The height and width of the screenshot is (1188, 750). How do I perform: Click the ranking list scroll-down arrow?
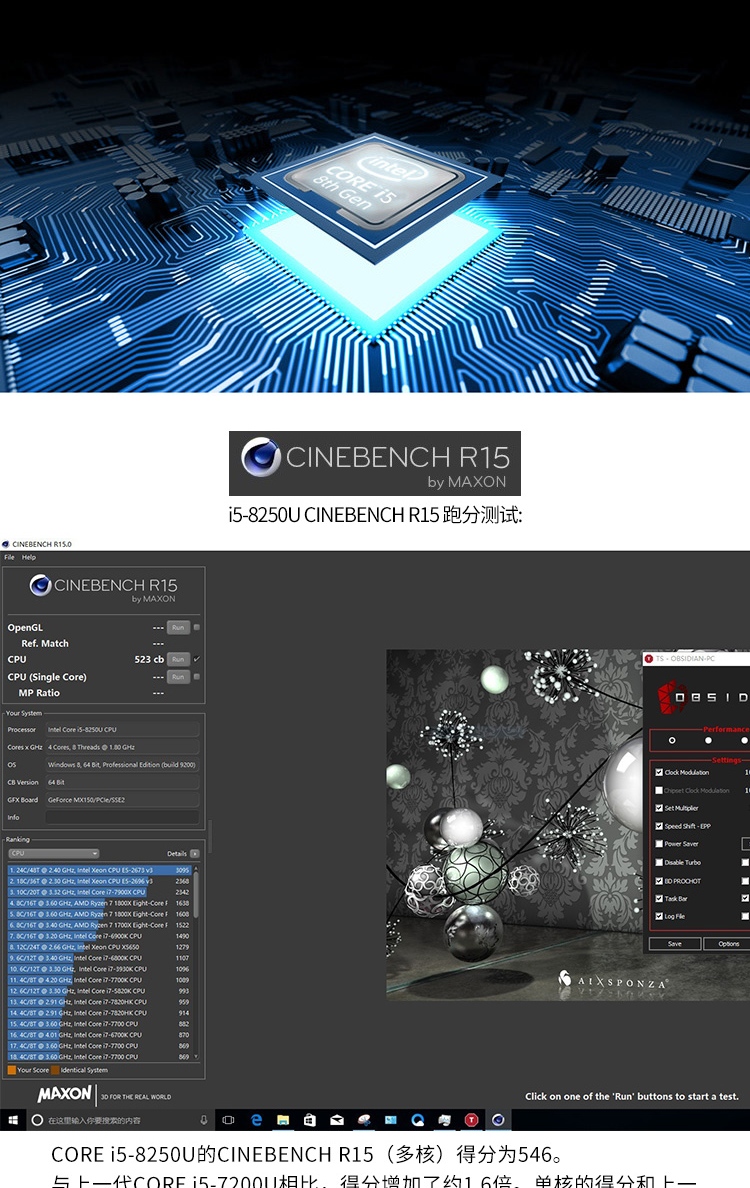point(197,1056)
